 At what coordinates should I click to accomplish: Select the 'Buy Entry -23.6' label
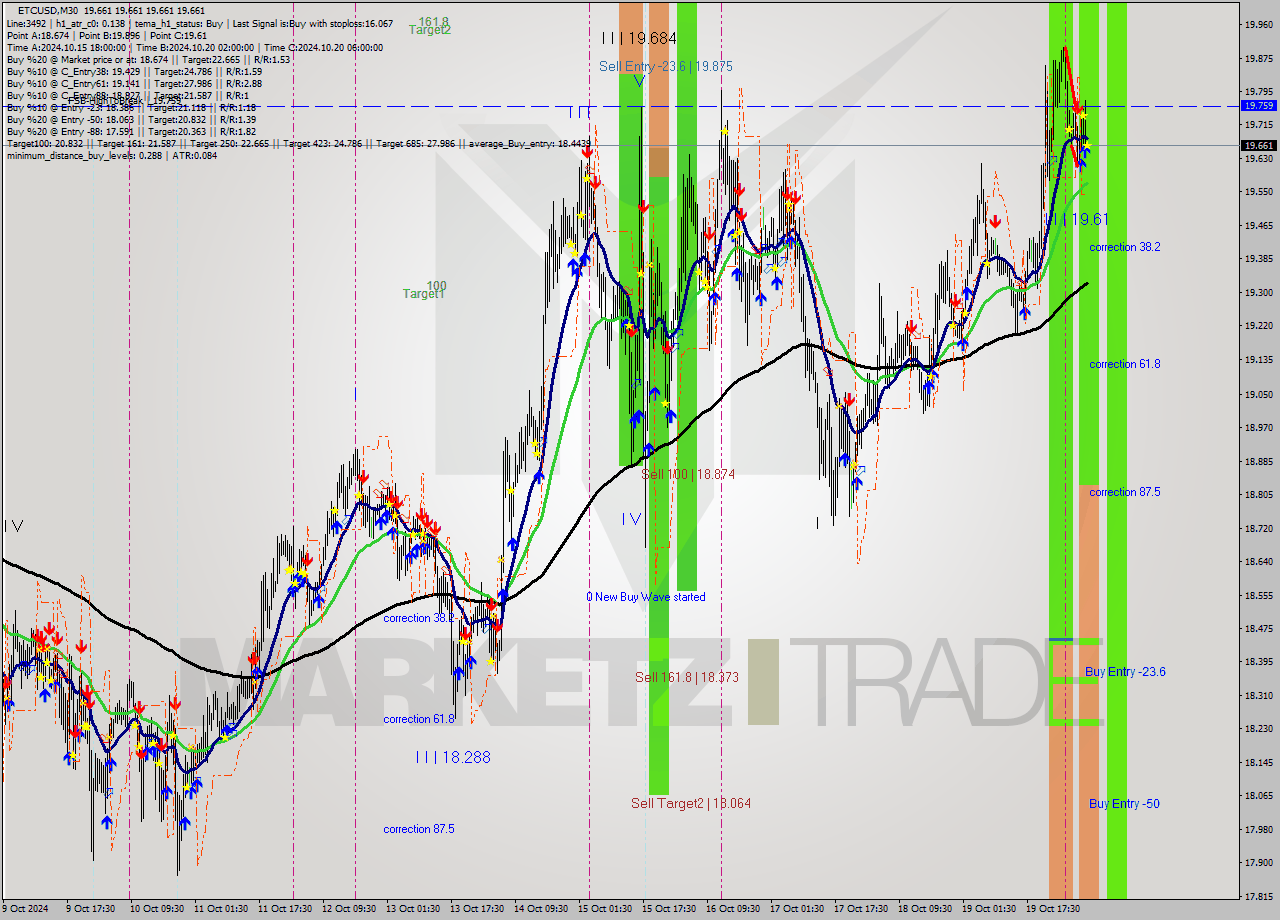tap(1125, 672)
